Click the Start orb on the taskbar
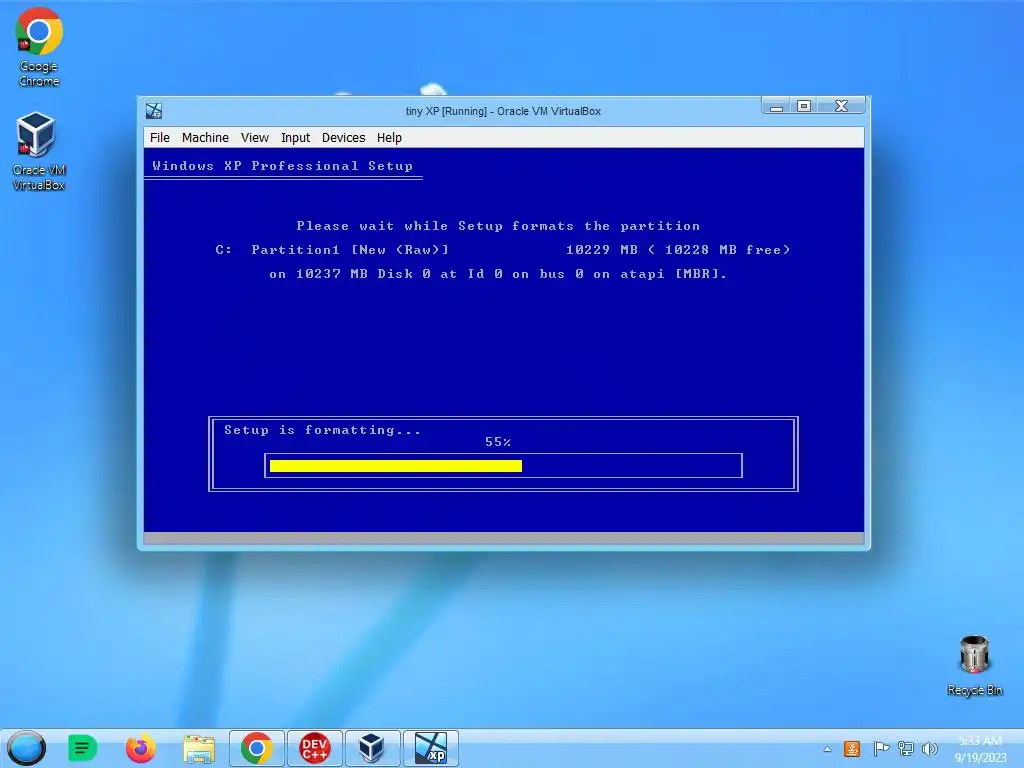Image resolution: width=1024 pixels, height=768 pixels. [27, 748]
